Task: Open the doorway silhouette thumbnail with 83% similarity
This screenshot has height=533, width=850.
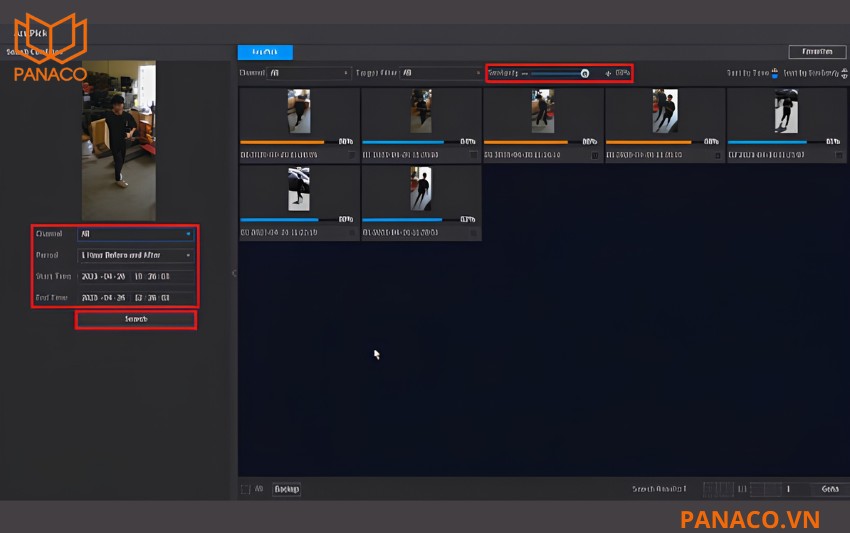Action: (421, 189)
